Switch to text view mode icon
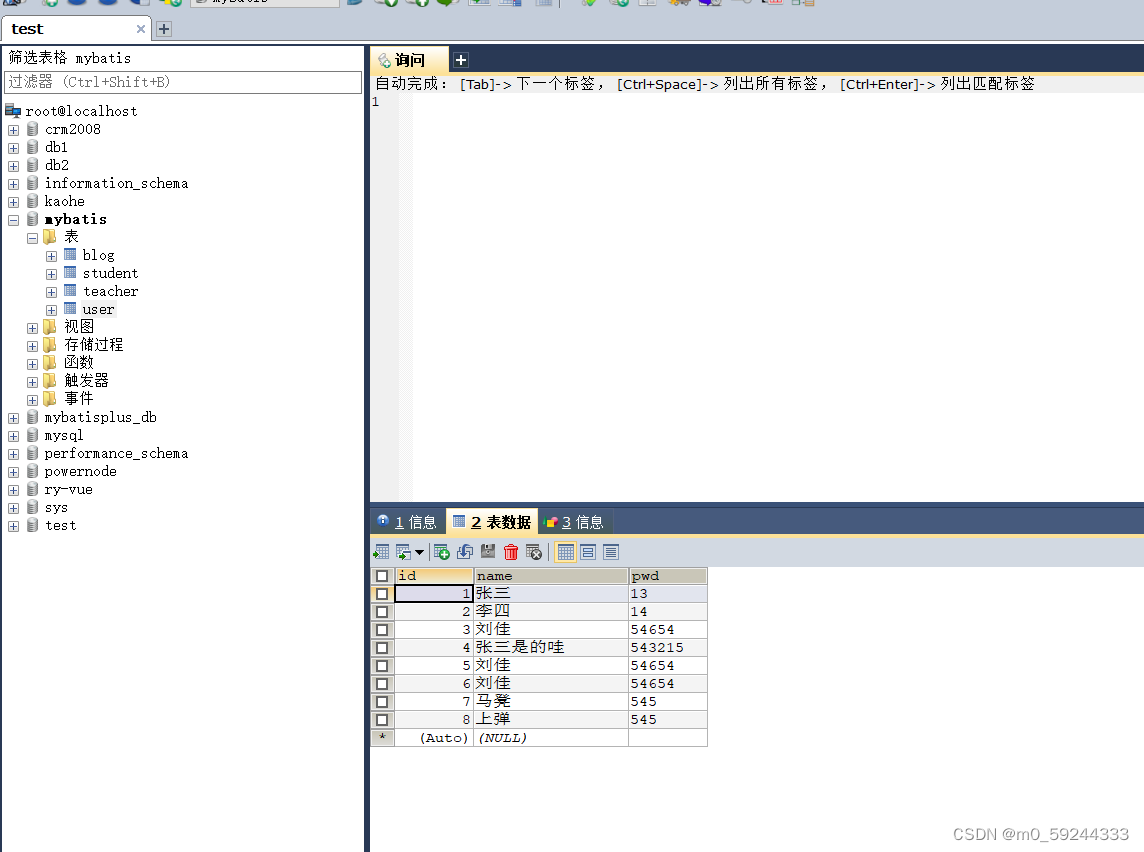Screen dimensions: 1144x852 611,552
